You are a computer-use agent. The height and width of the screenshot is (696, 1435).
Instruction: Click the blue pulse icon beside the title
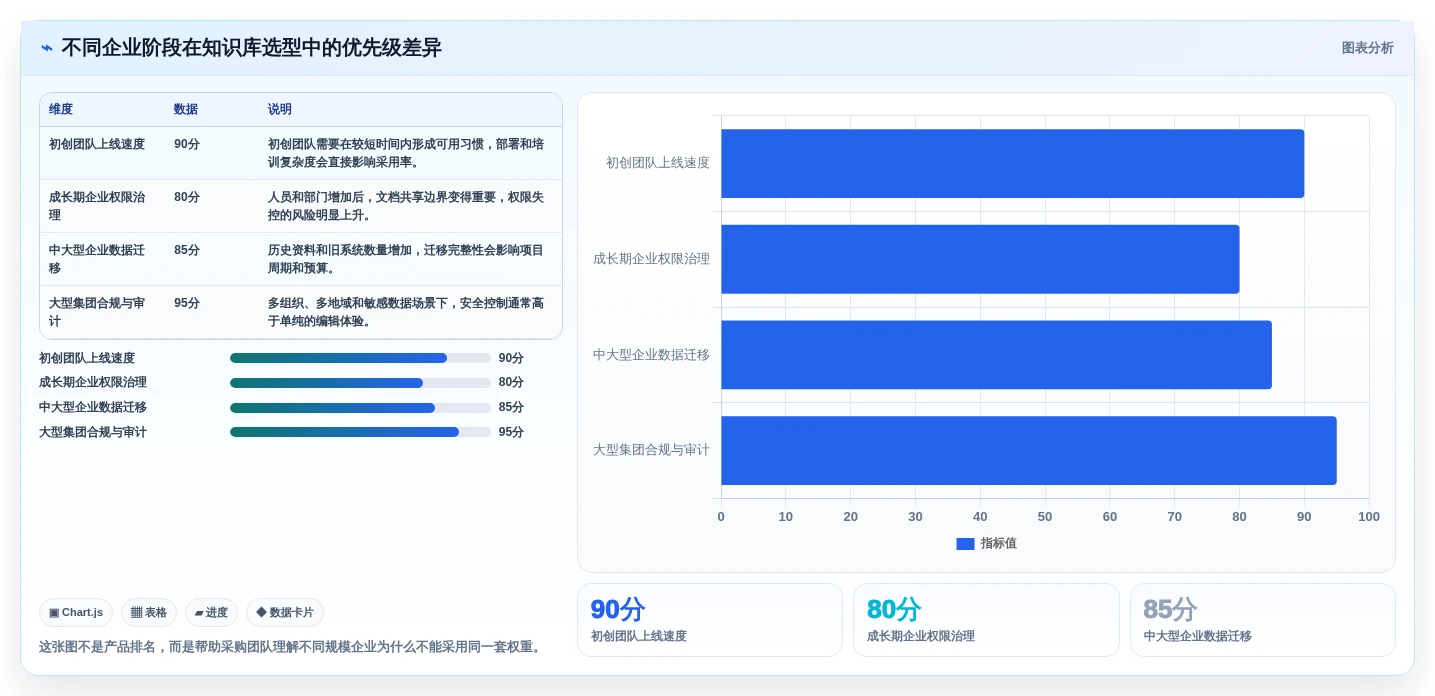click(x=47, y=48)
